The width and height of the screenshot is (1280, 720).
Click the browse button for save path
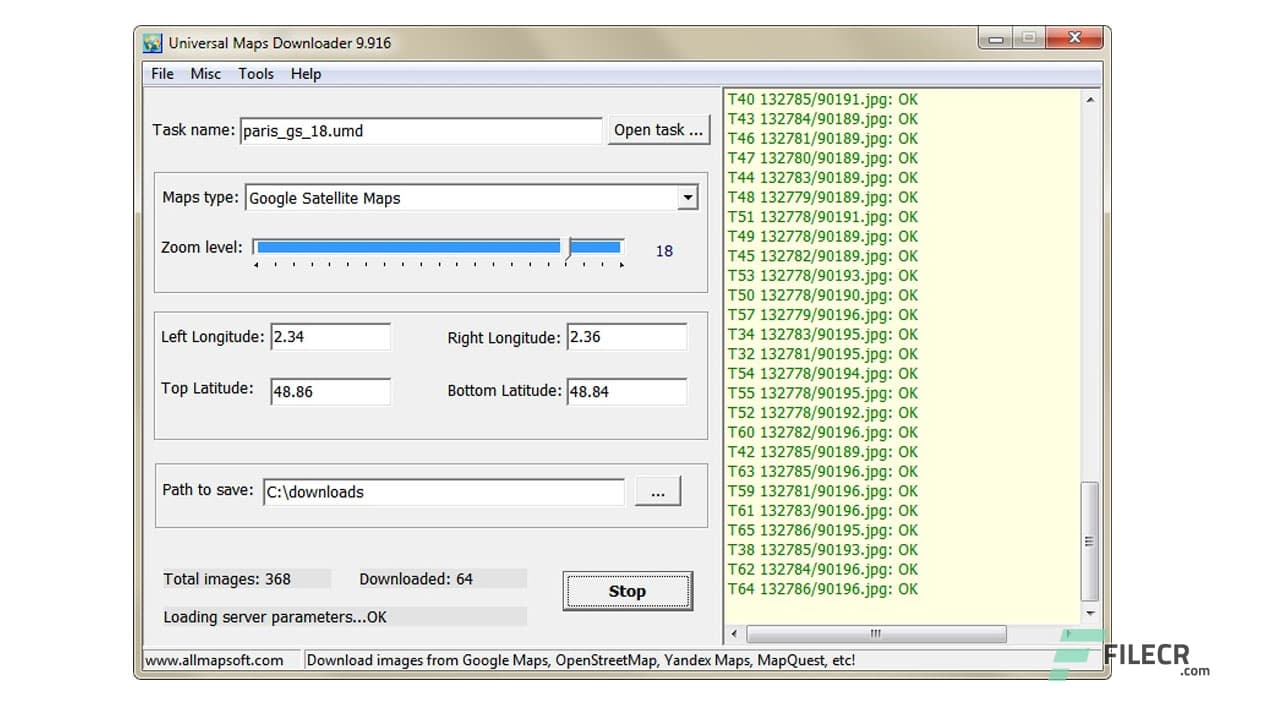(x=658, y=490)
